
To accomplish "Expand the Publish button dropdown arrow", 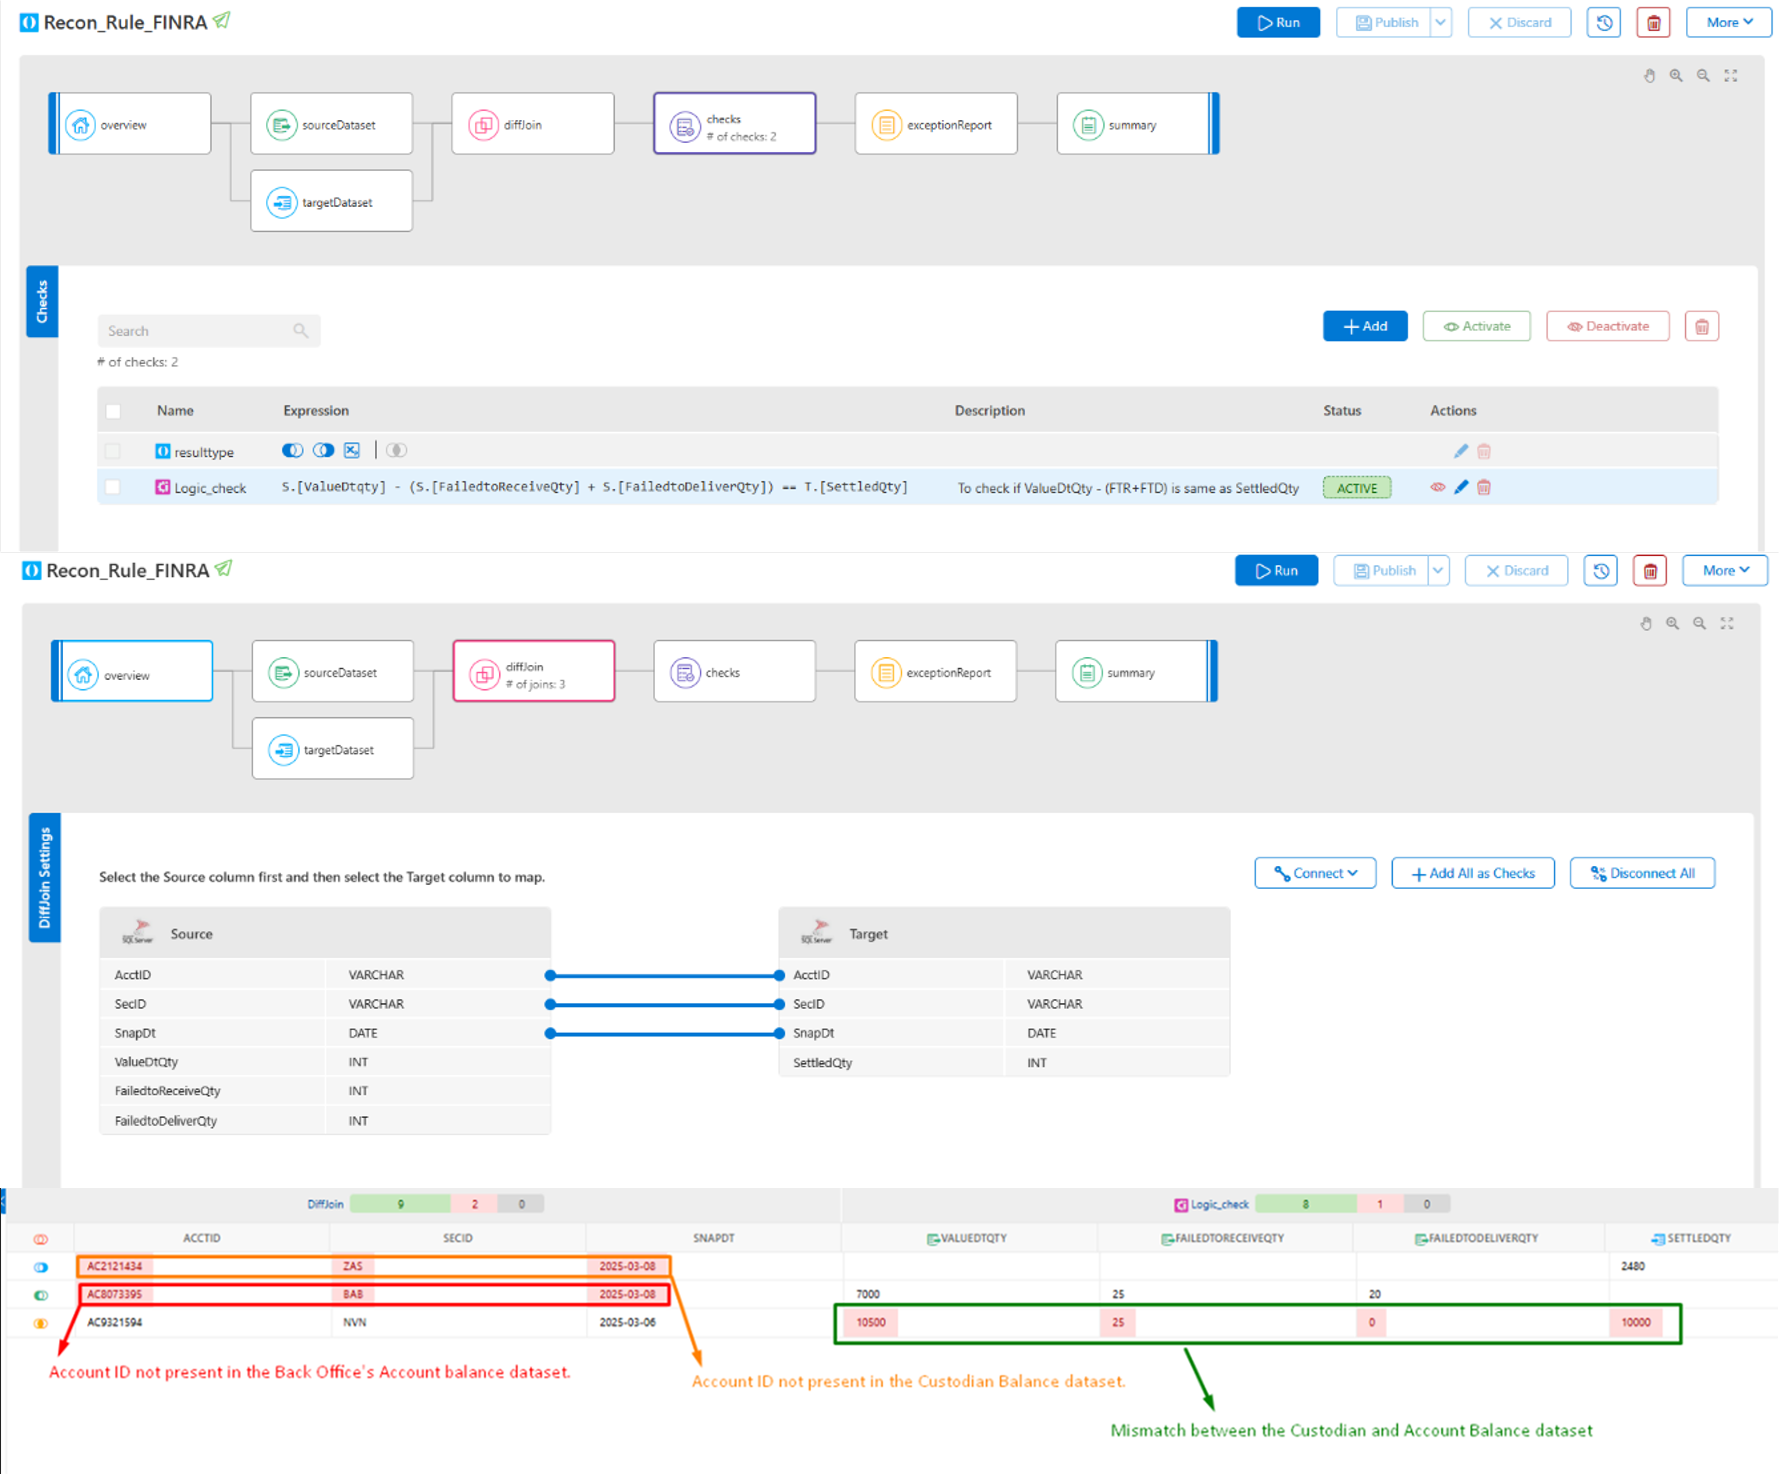I will coord(1441,22).
